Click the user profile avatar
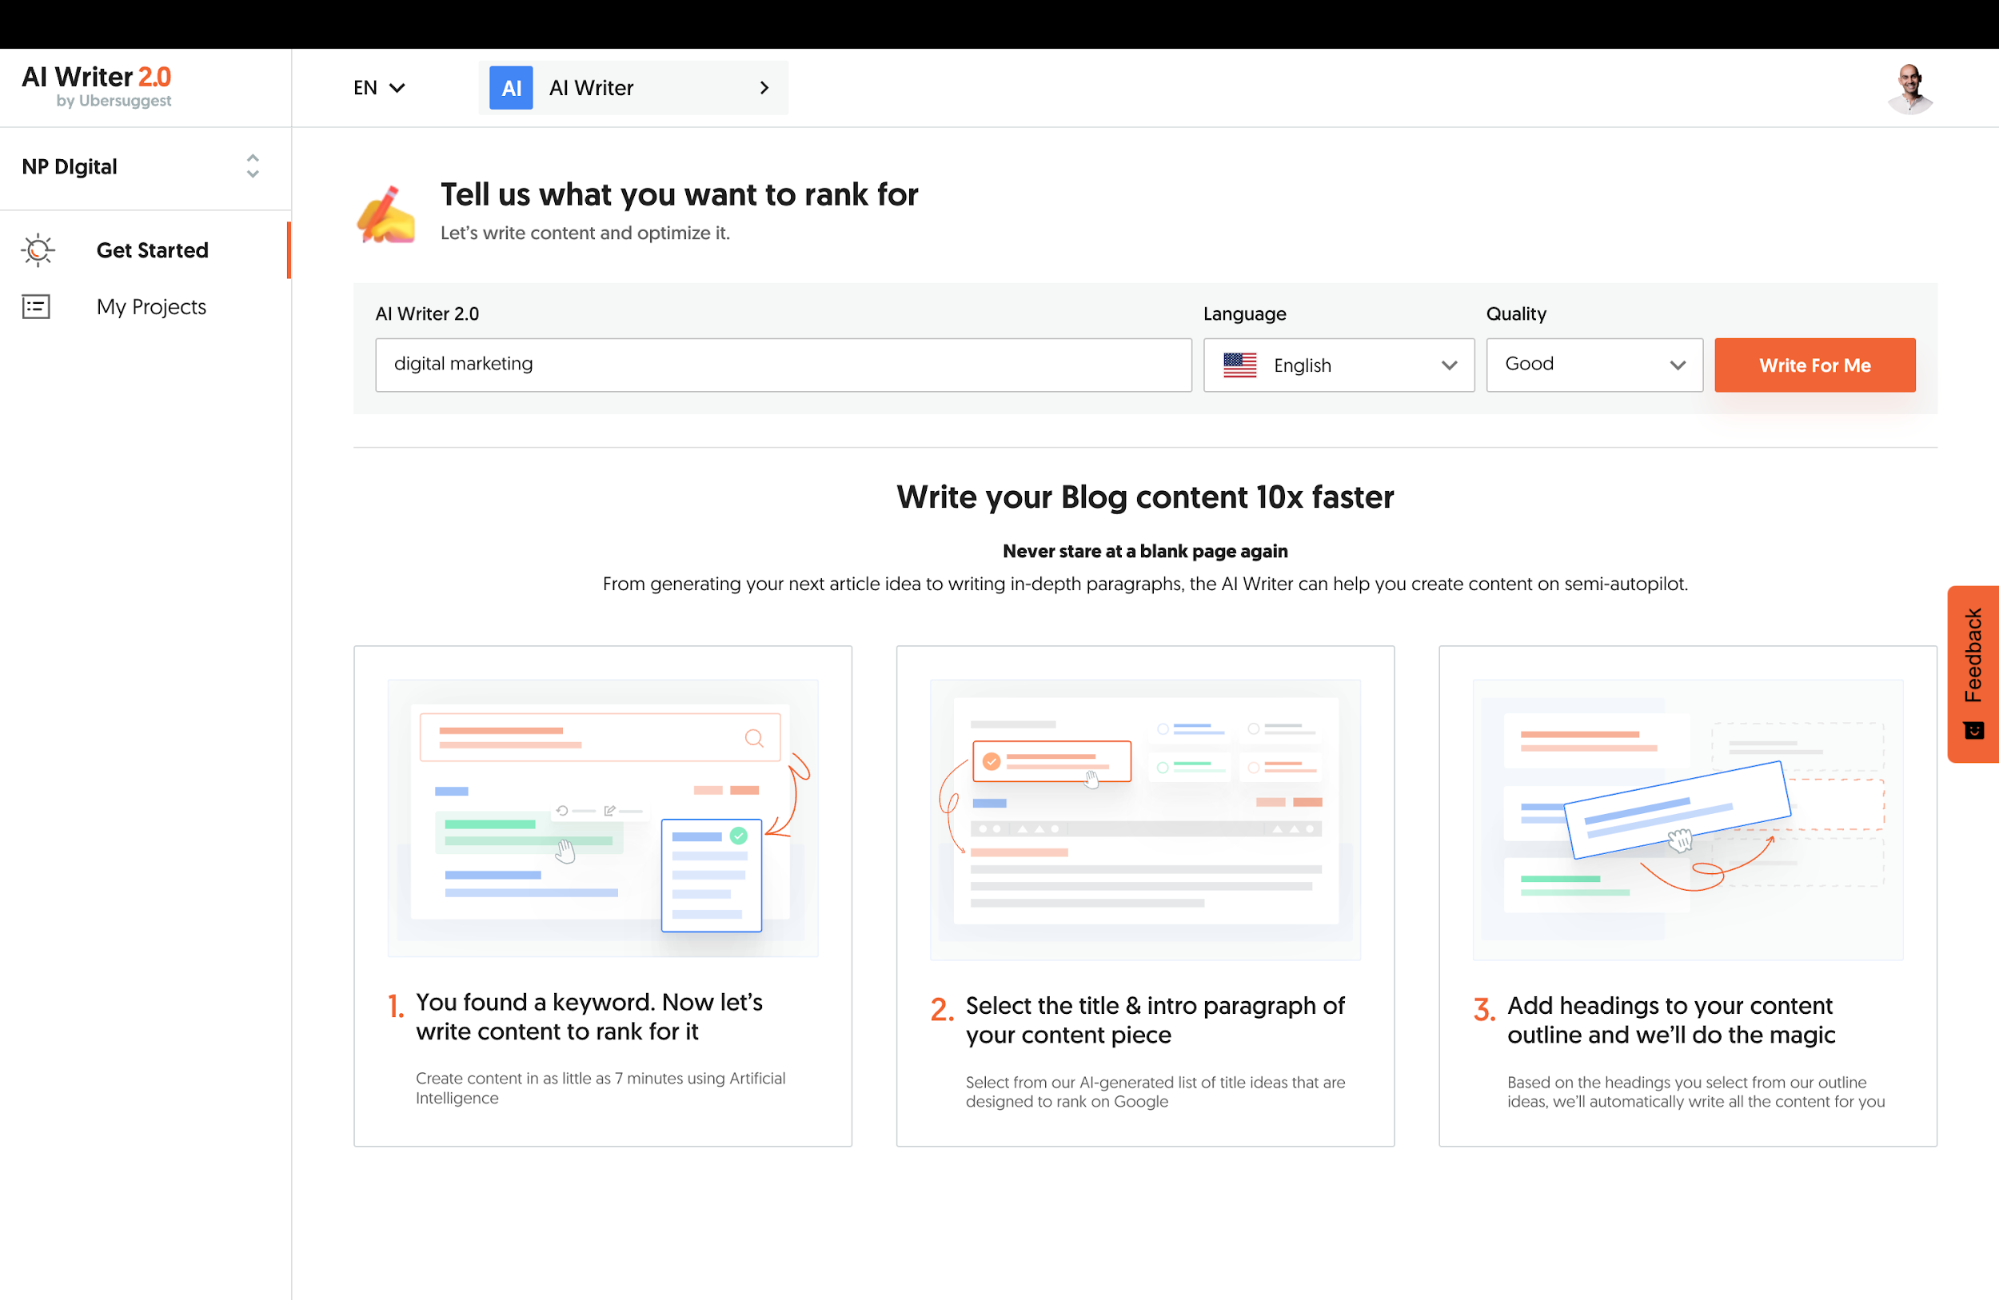Image resolution: width=1999 pixels, height=1301 pixels. click(x=1910, y=87)
